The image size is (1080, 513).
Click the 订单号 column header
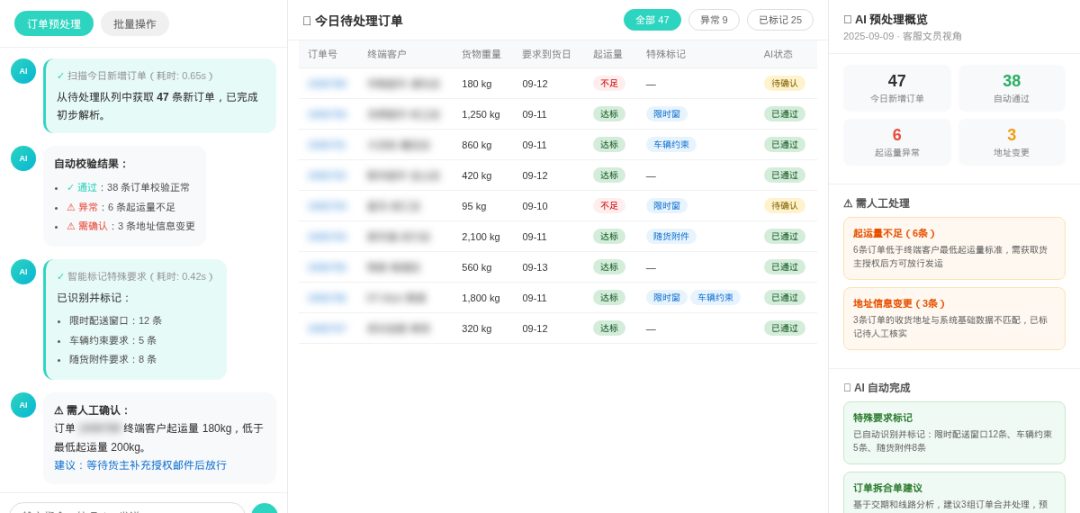tap(322, 54)
